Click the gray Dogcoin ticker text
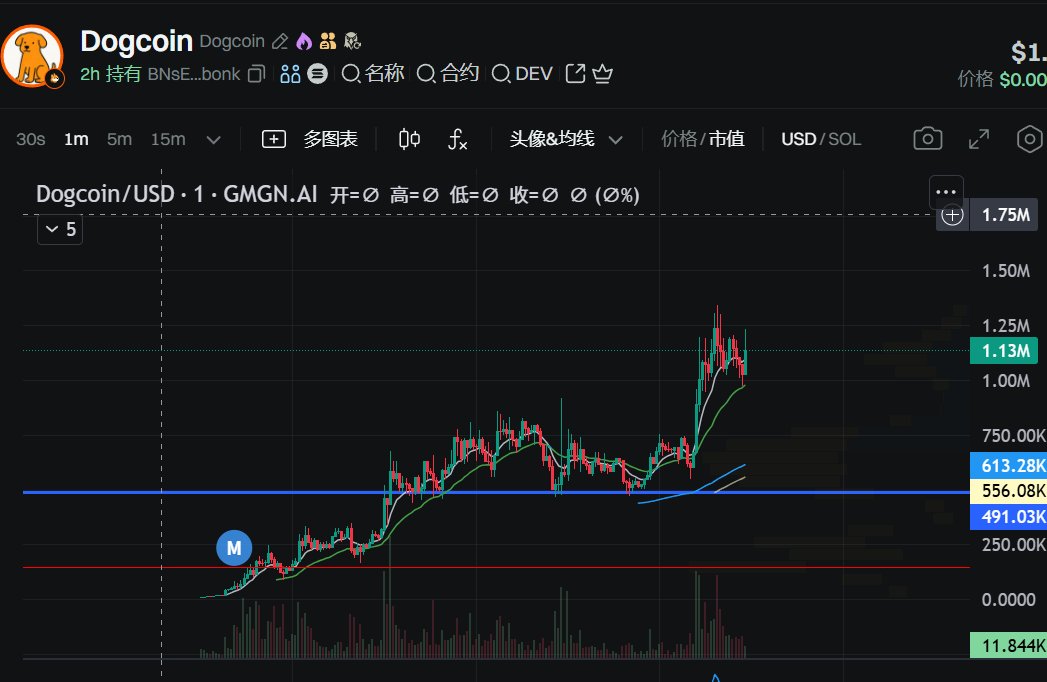This screenshot has width=1047, height=682. coord(232,41)
